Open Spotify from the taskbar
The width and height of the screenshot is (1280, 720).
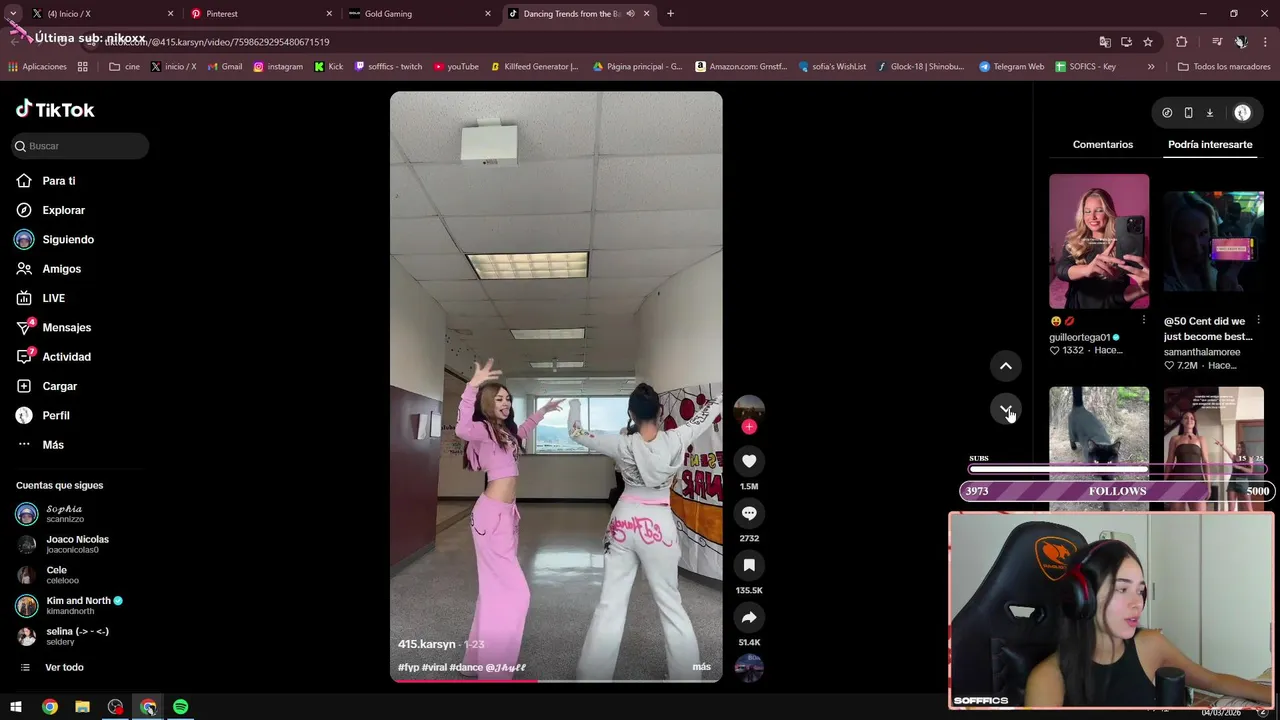tap(181, 707)
